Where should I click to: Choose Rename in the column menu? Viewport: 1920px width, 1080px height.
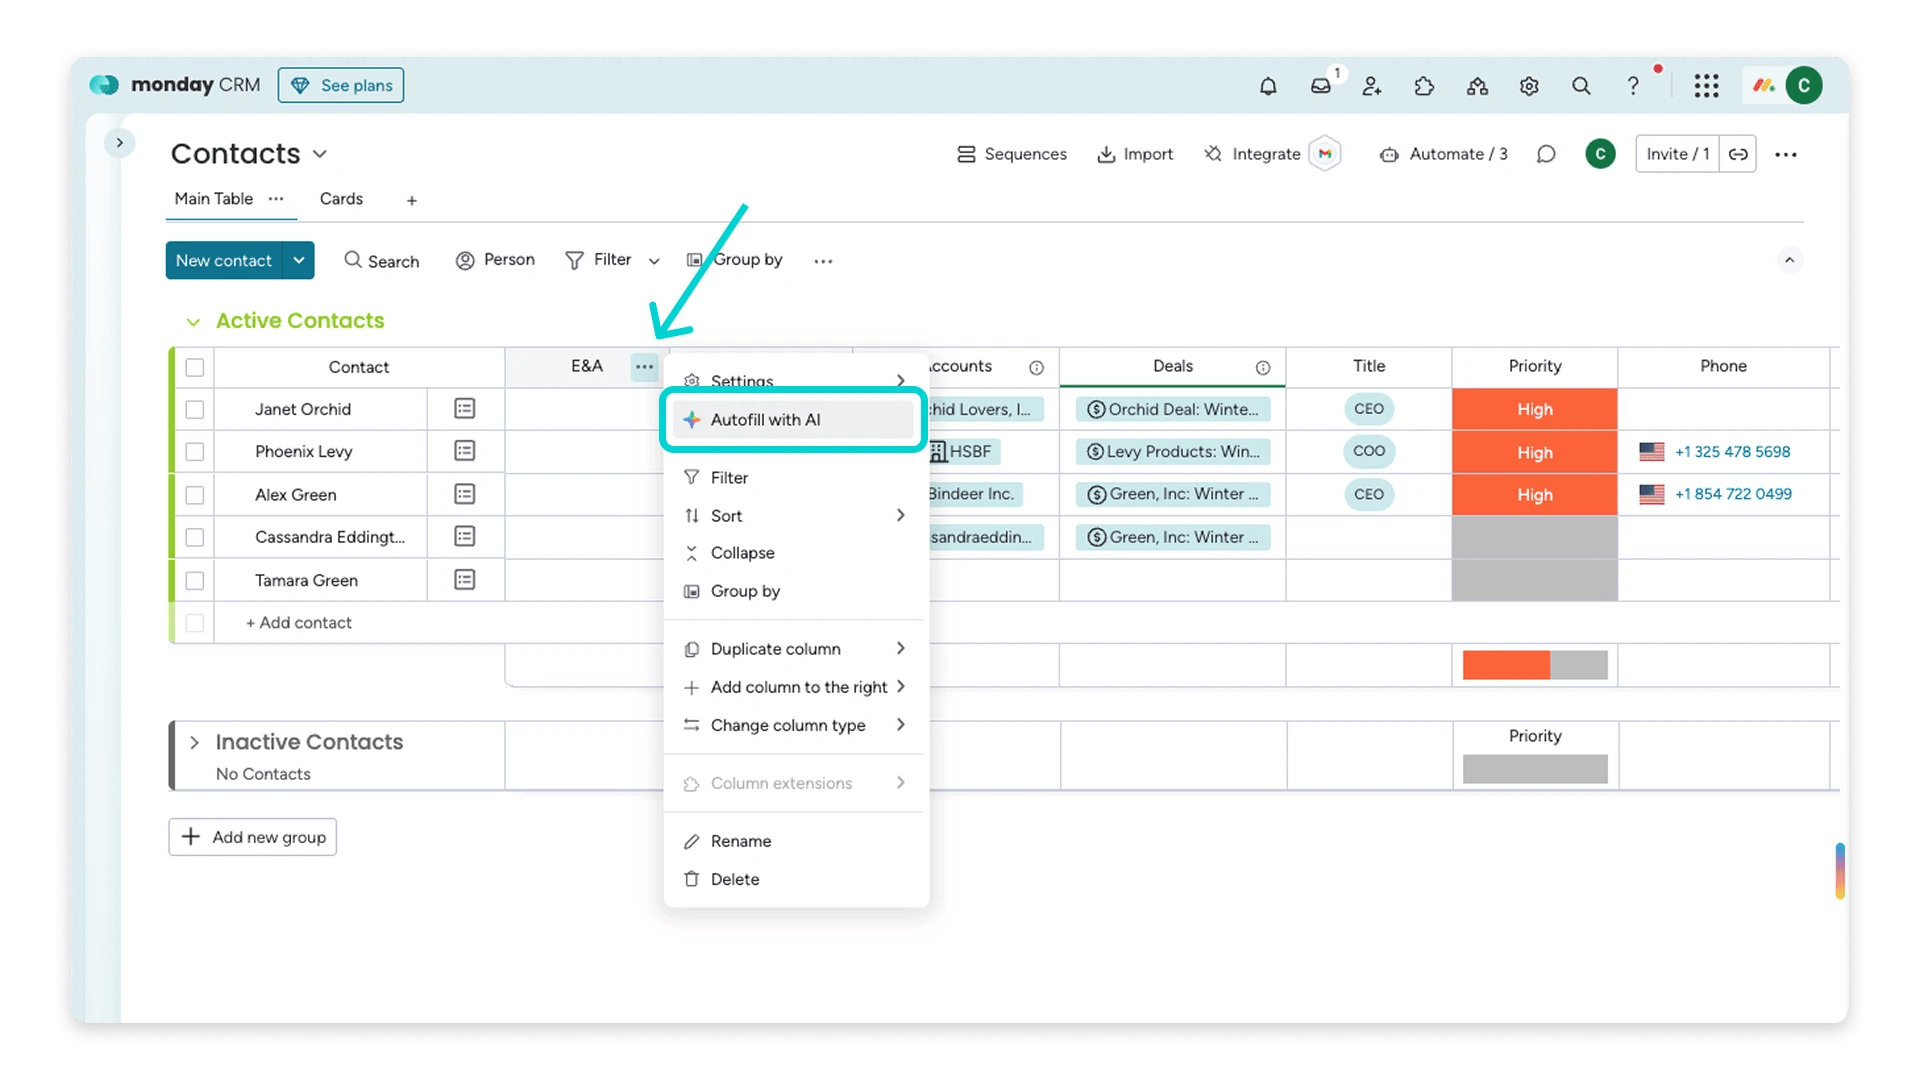point(794,841)
